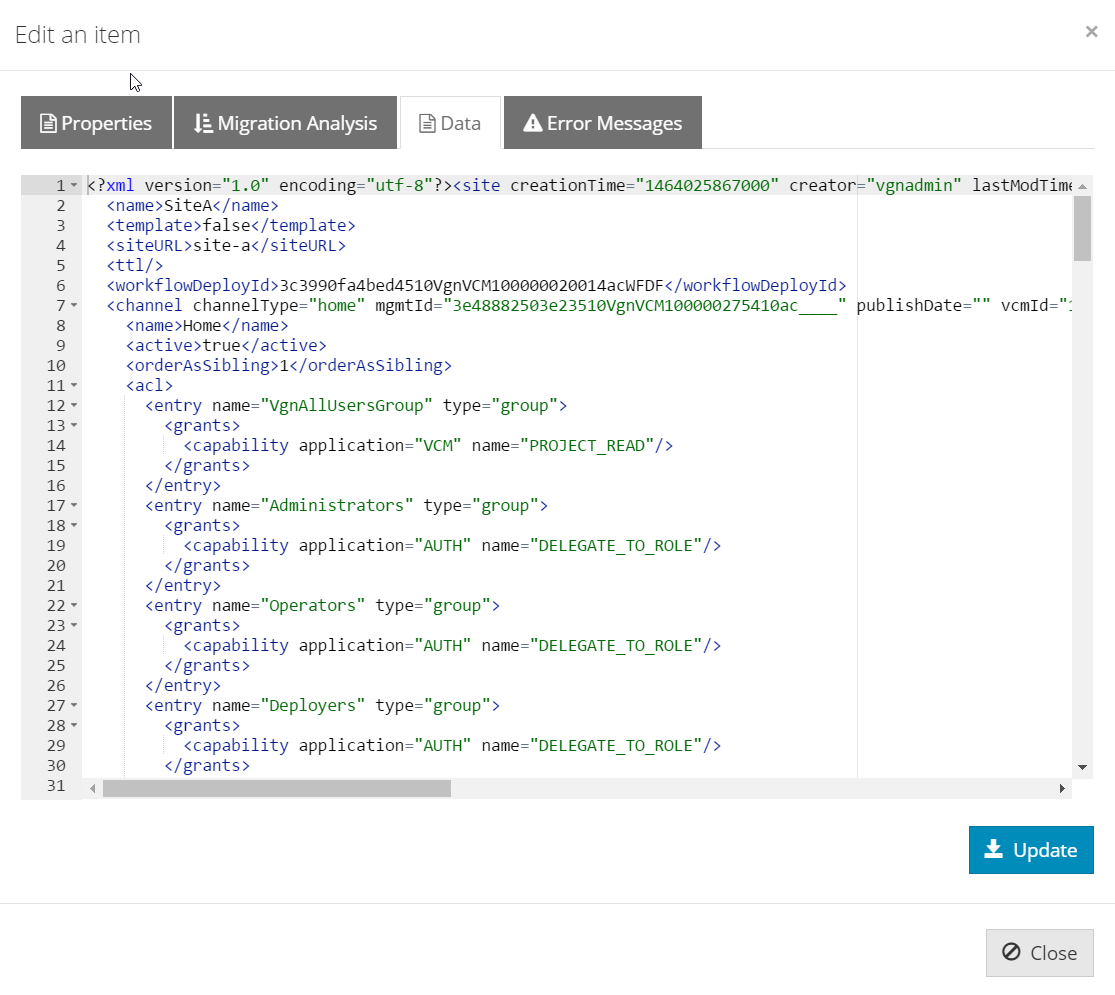Click the warning triangle icon on Error Messages
1115x995 pixels.
(x=533, y=123)
